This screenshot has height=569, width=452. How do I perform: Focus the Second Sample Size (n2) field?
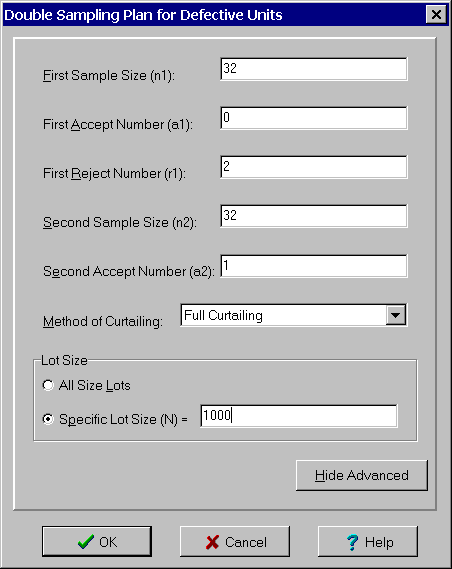[314, 216]
